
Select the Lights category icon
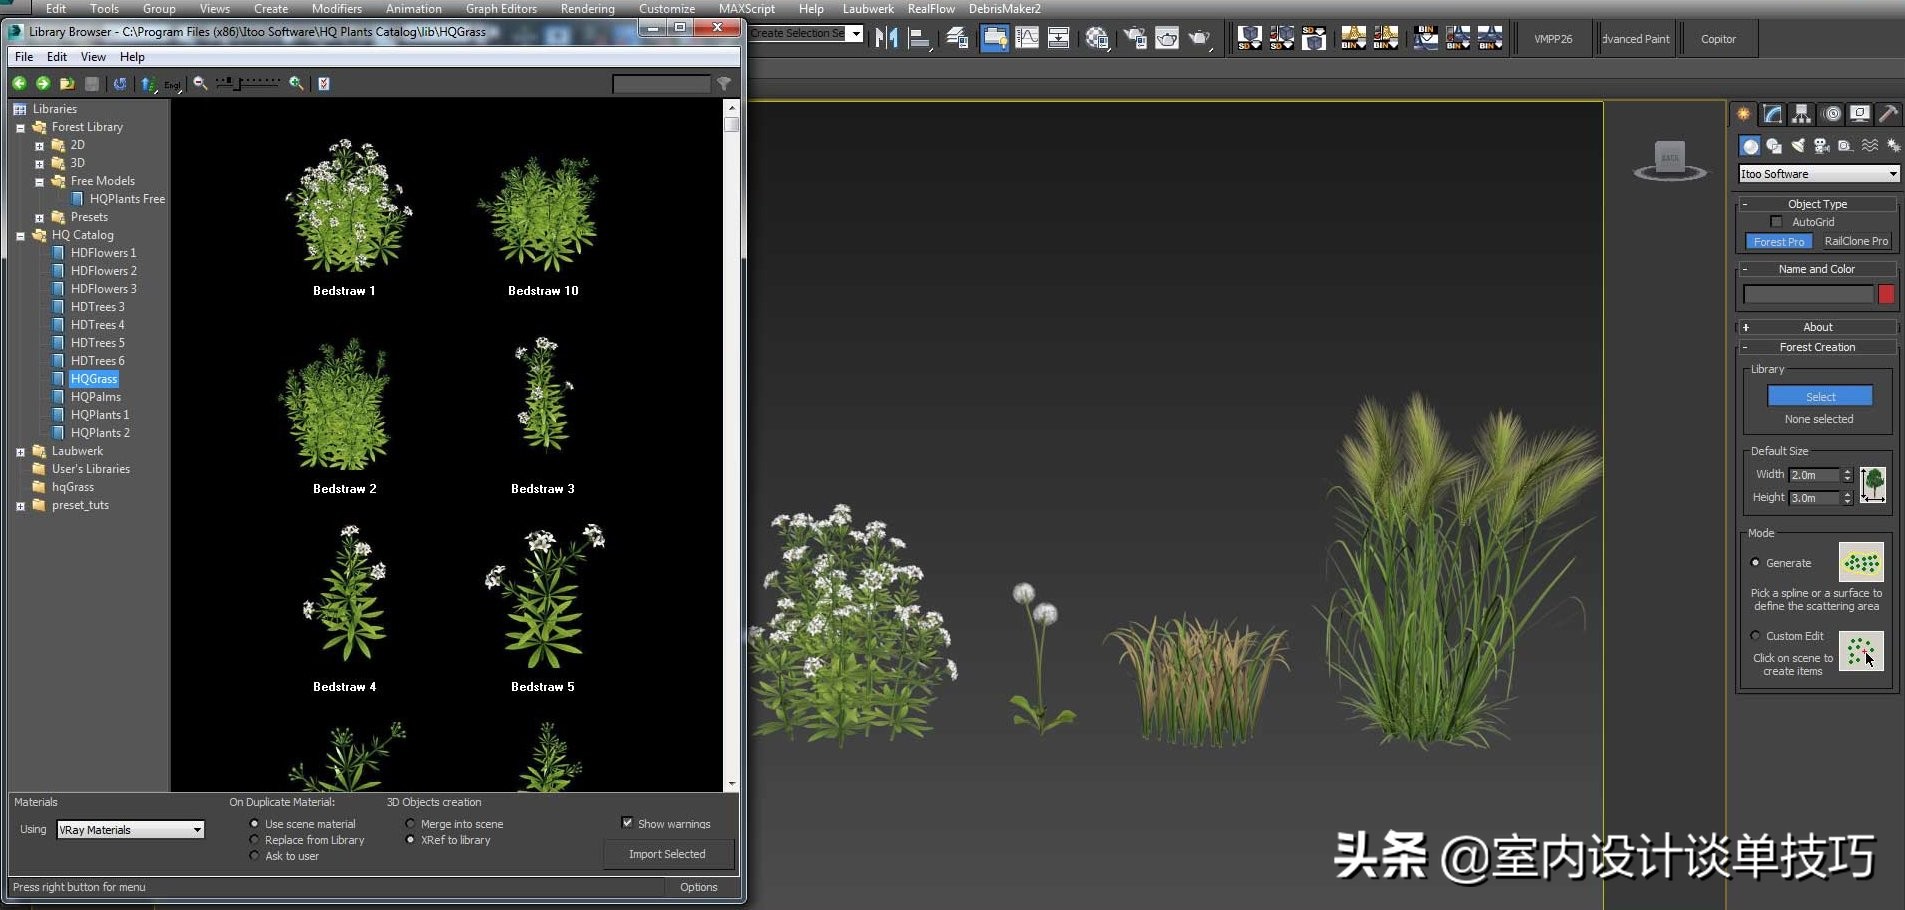pos(1798,146)
